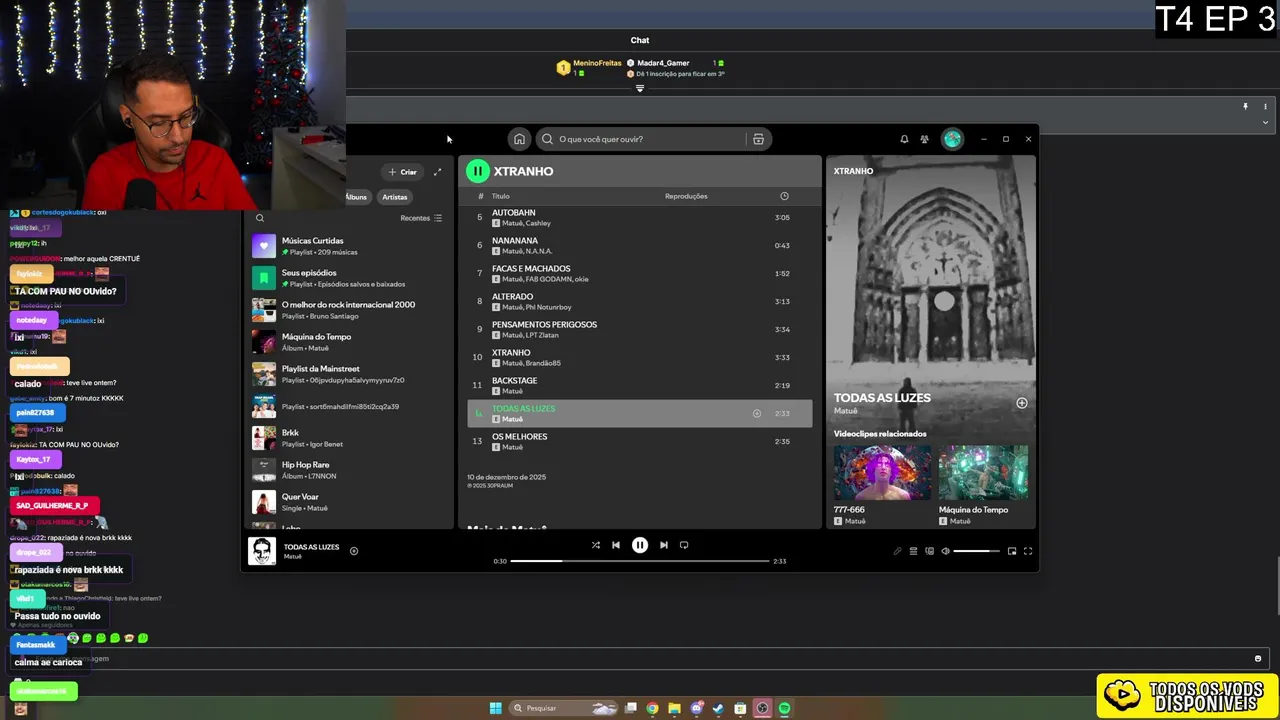Open the play queue
1280x720 pixels.
(913, 551)
